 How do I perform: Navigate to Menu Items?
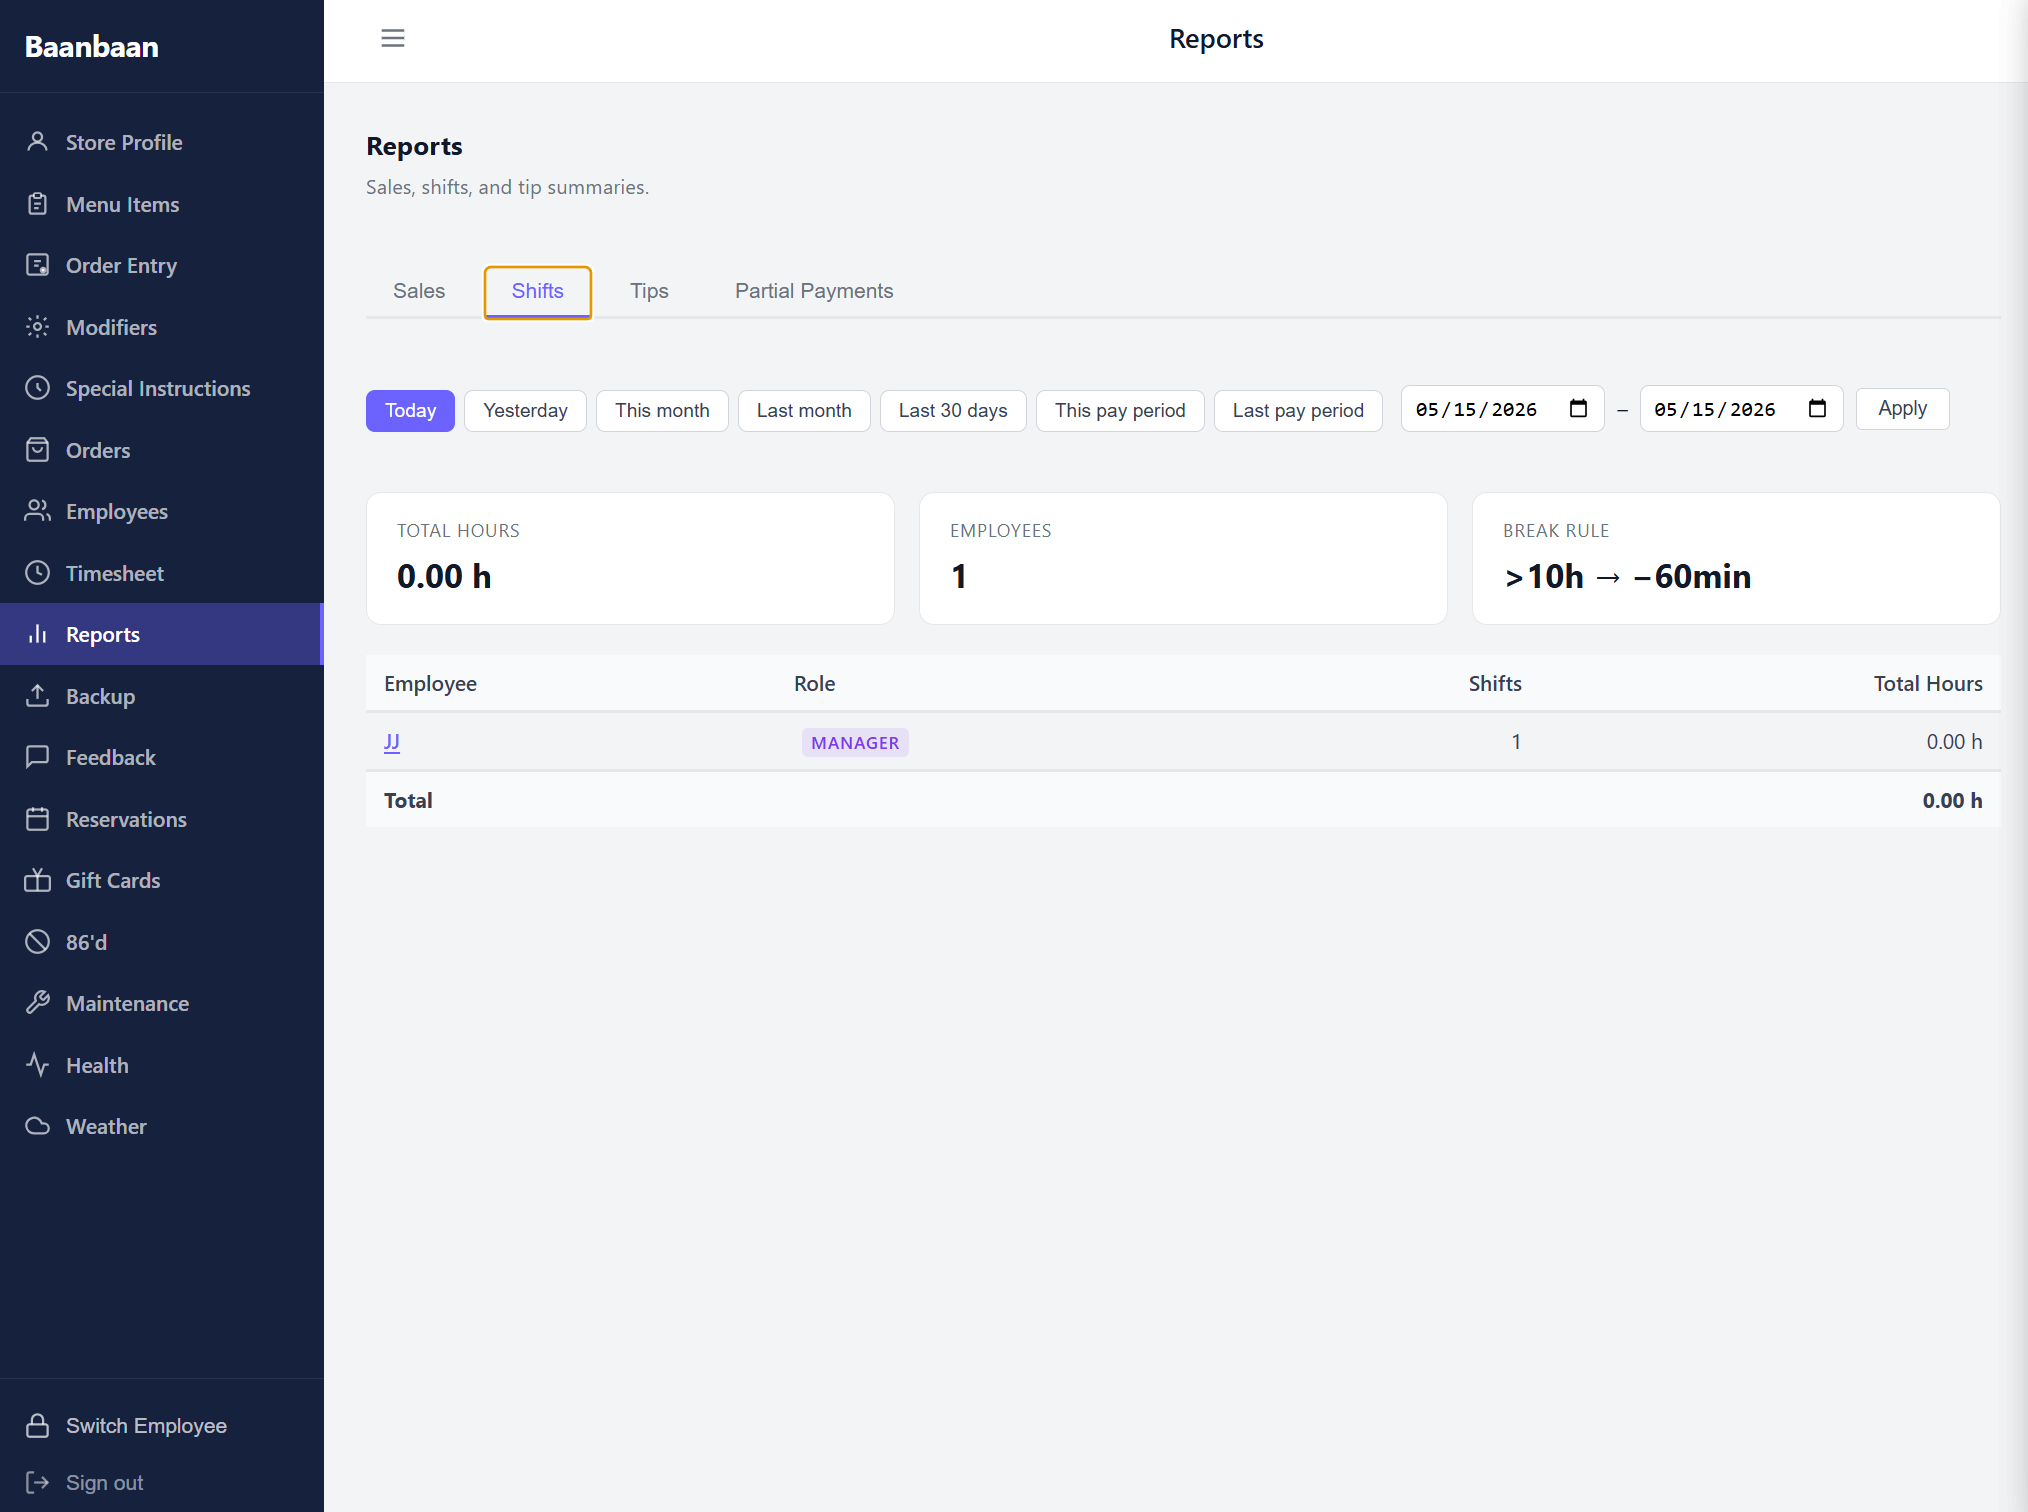click(x=162, y=204)
